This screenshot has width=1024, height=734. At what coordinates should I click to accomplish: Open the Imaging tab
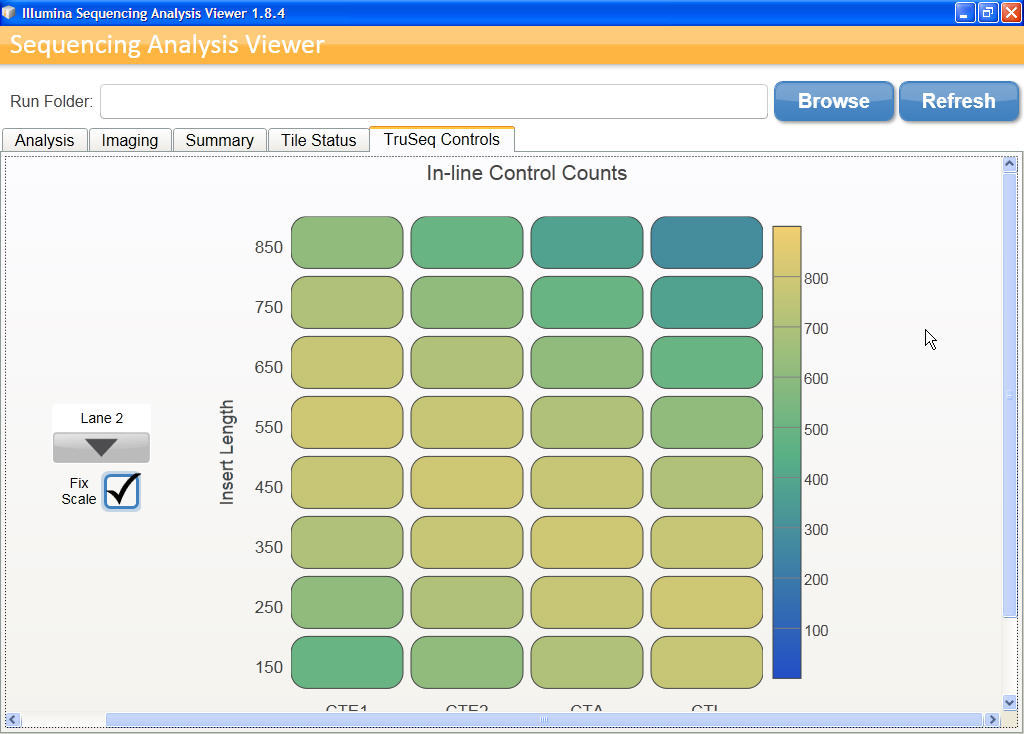130,140
